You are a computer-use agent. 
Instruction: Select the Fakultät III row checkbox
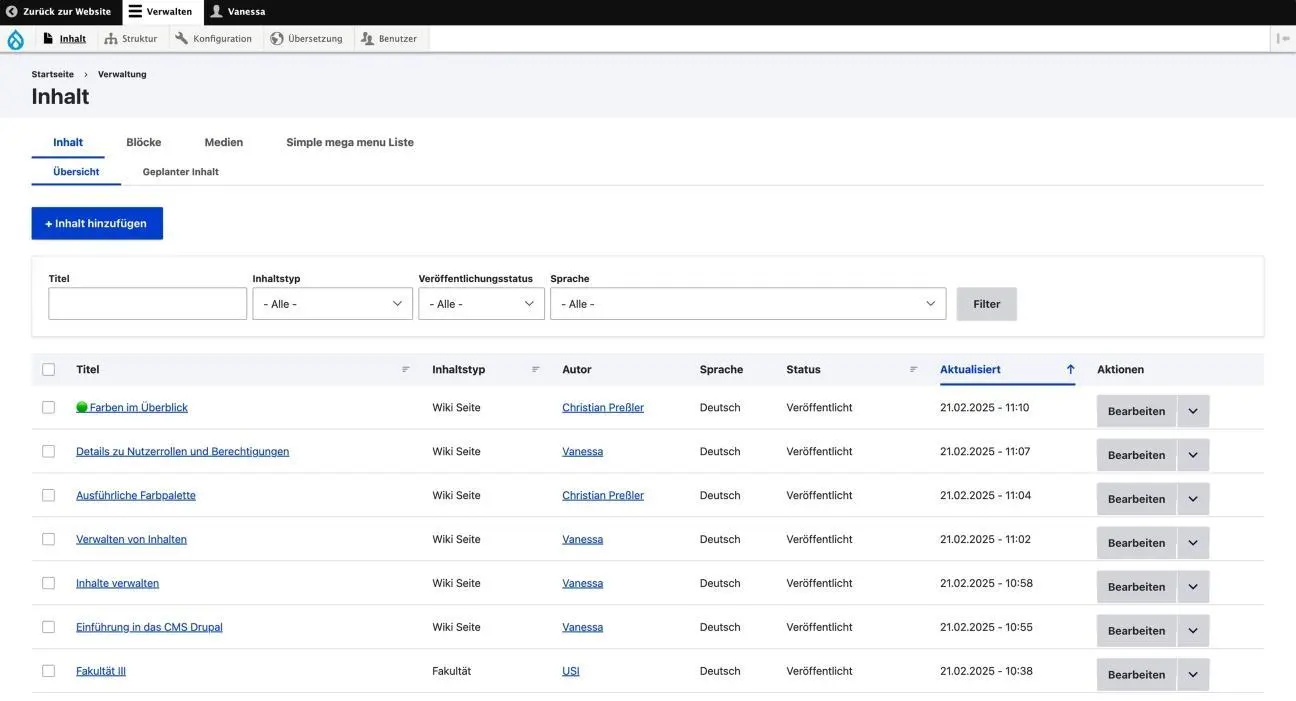(48, 671)
